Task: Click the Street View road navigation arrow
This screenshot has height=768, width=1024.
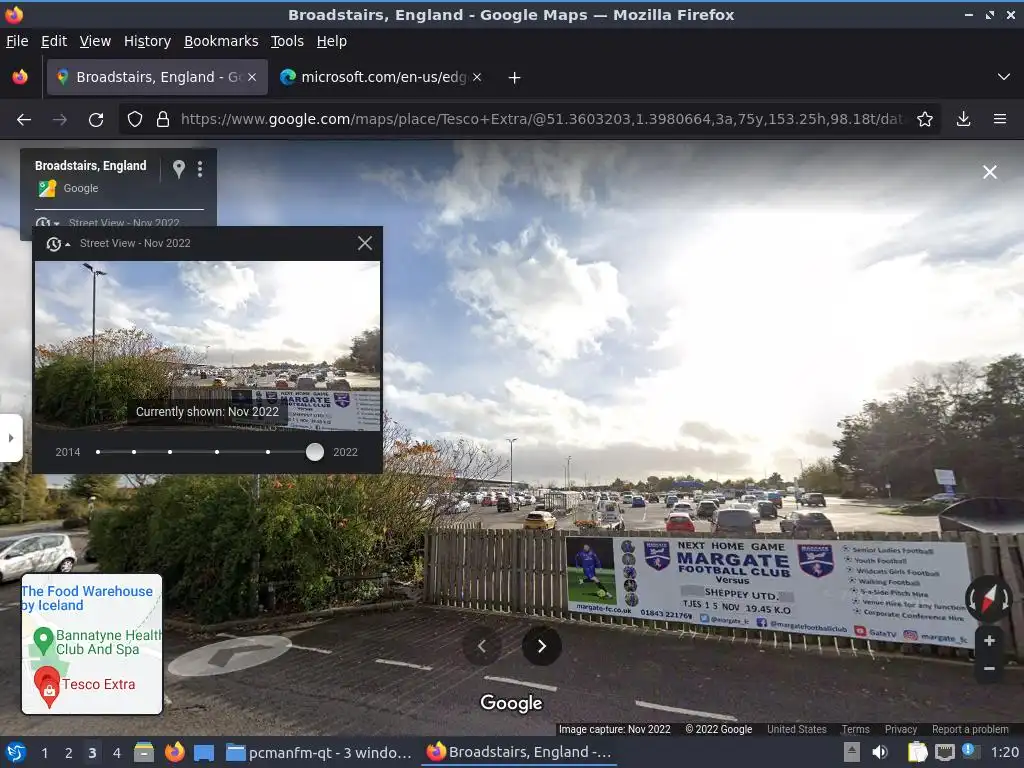Action: point(229,655)
